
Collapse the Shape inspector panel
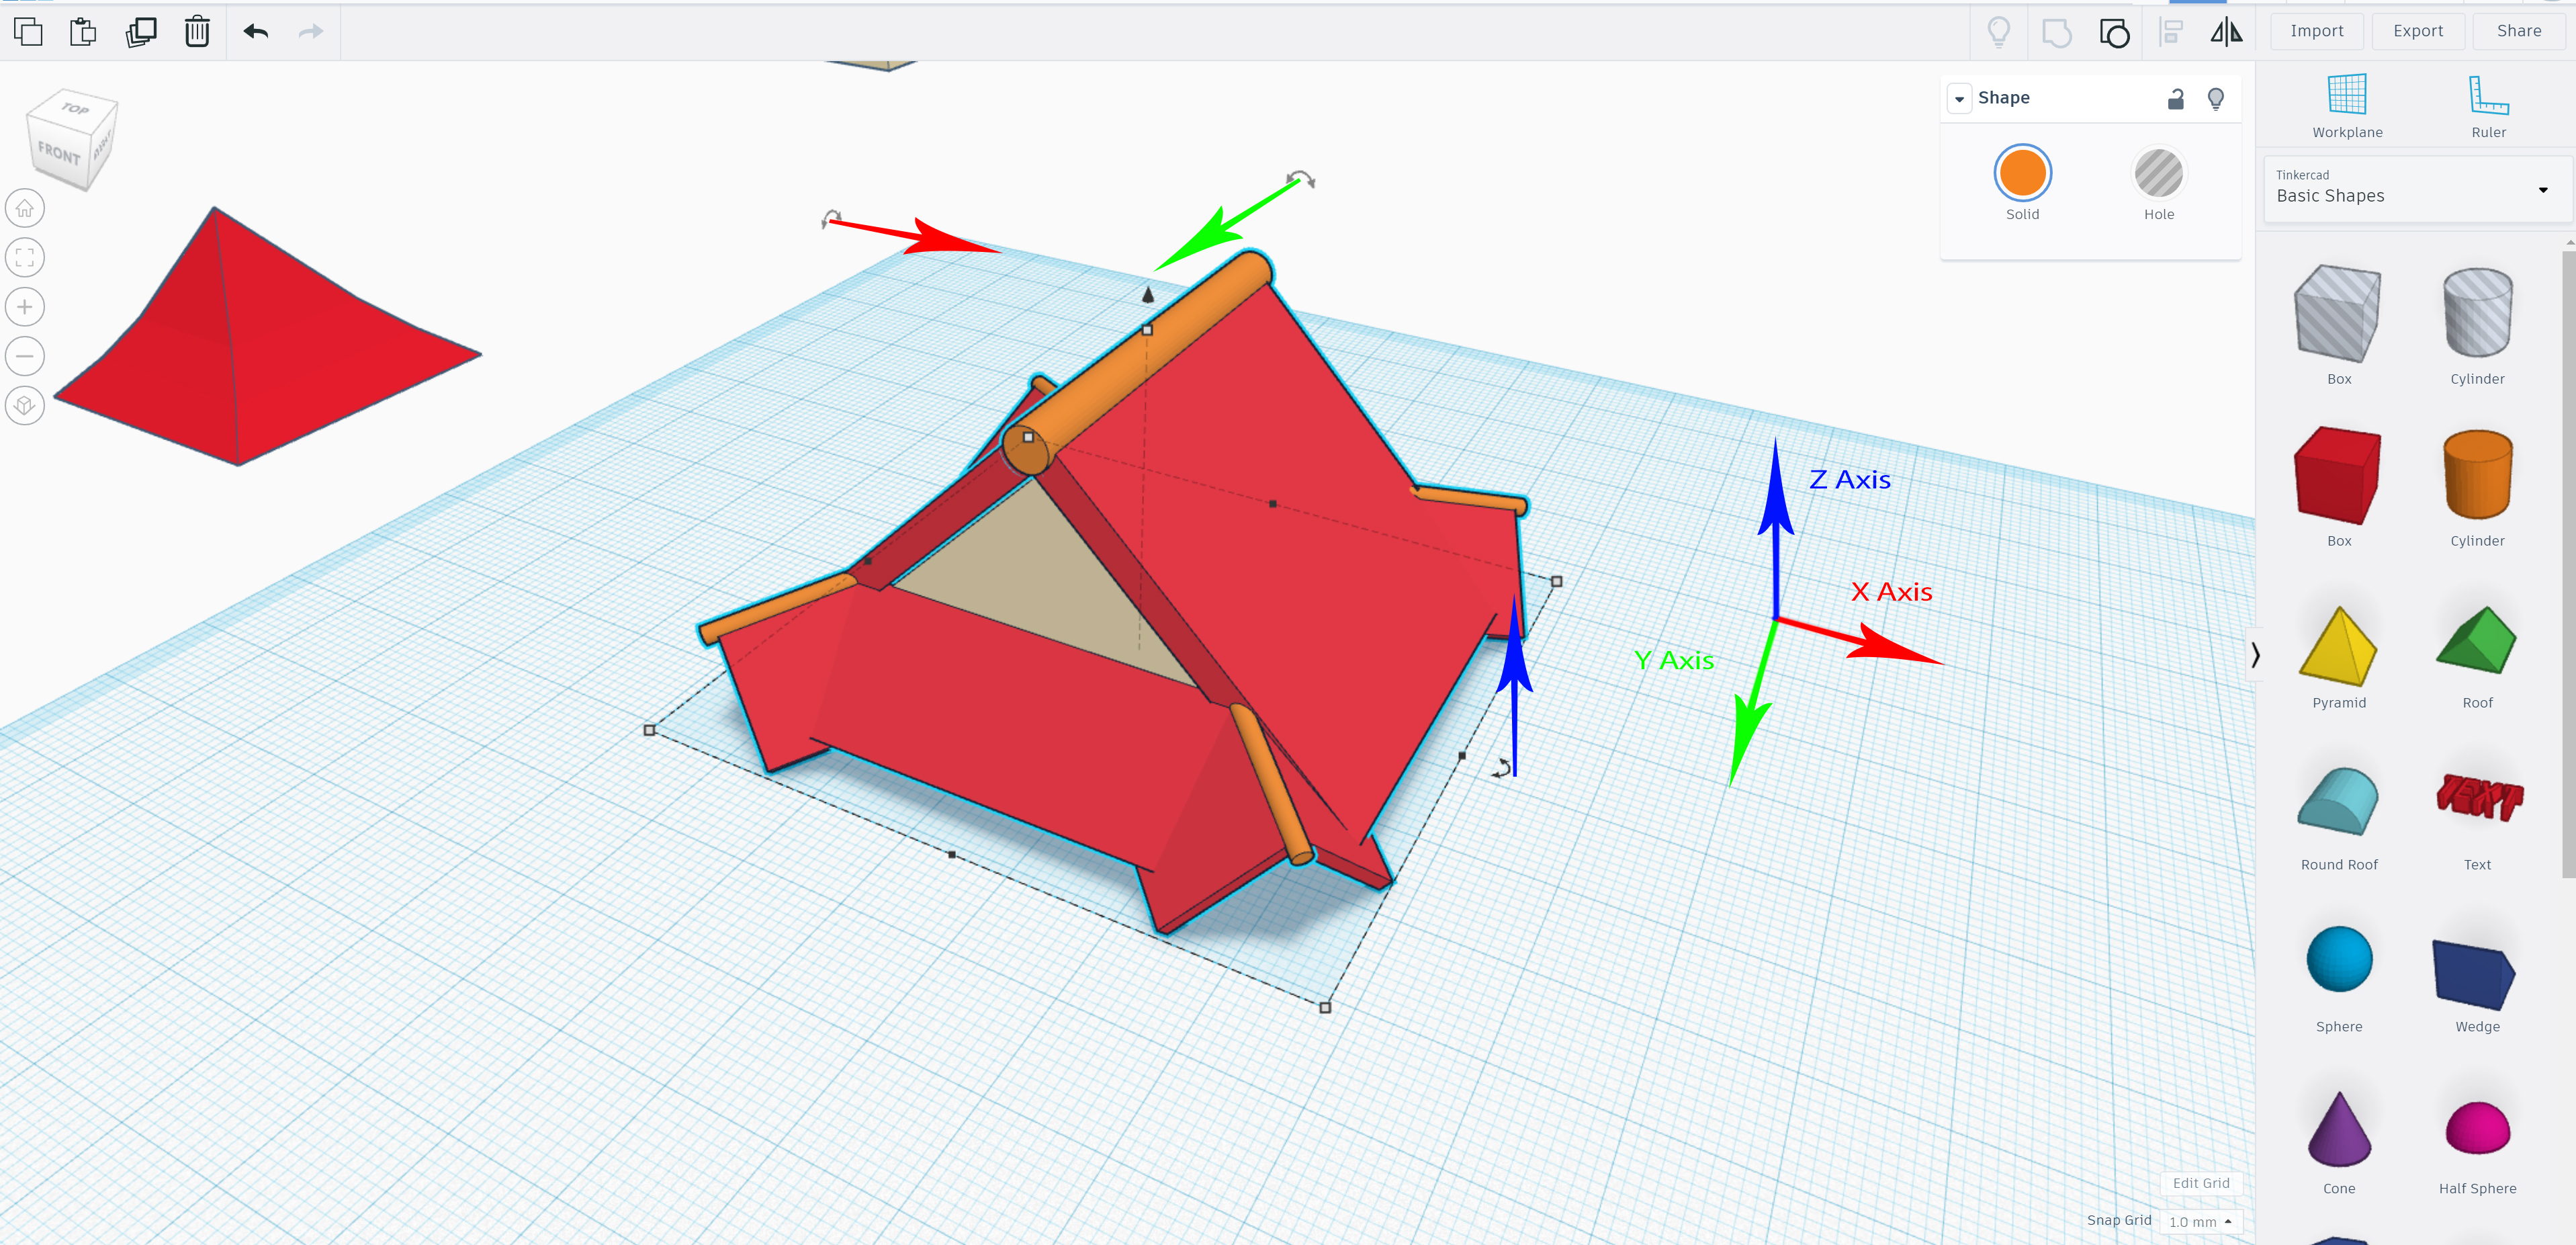[x=1959, y=99]
